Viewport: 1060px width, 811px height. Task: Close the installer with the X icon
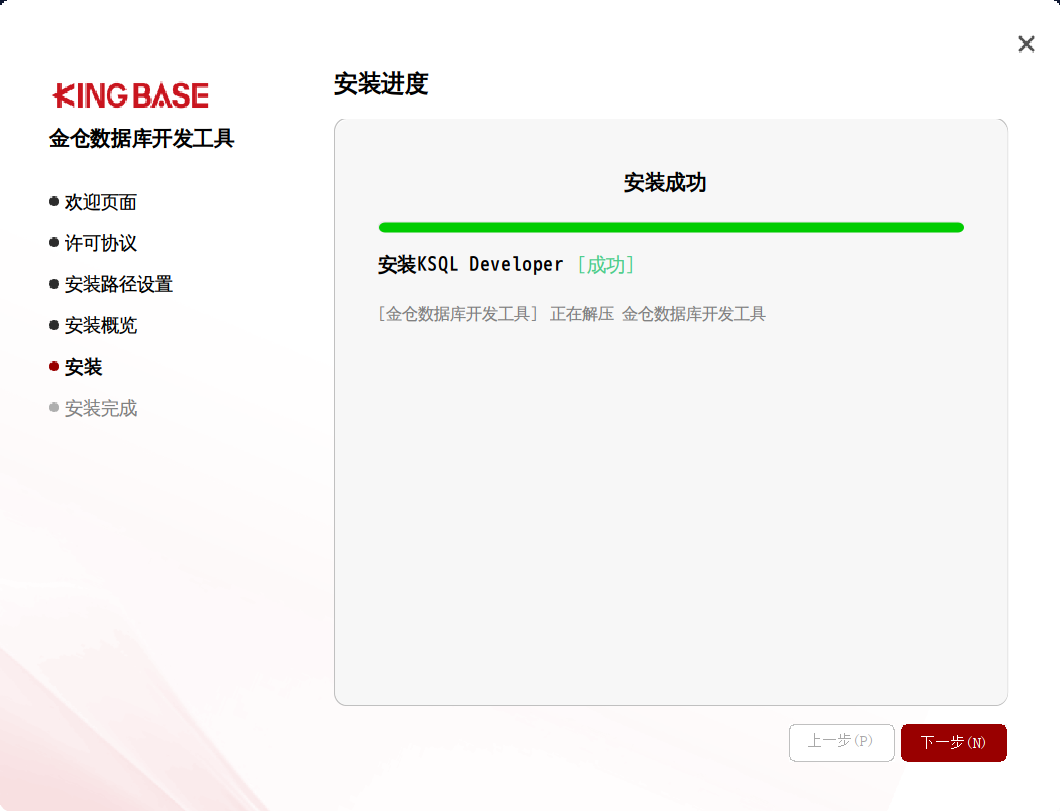[1026, 44]
